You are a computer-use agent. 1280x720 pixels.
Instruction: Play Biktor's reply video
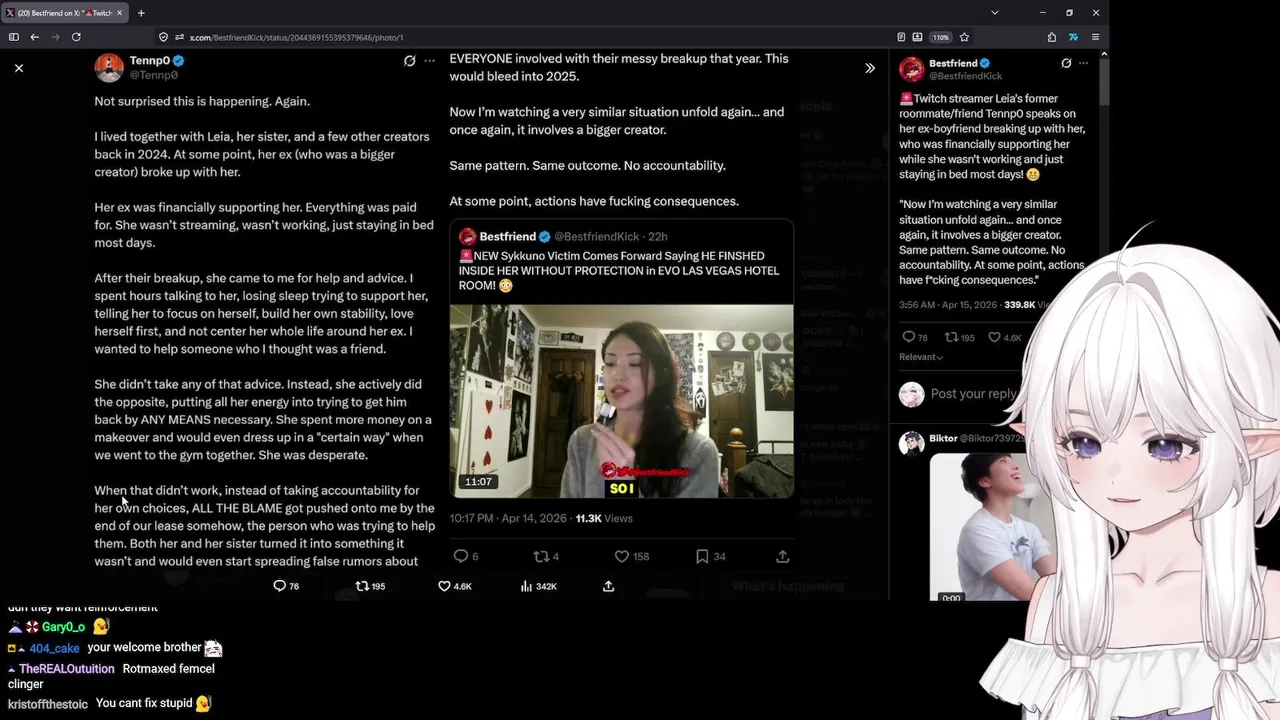(978, 527)
